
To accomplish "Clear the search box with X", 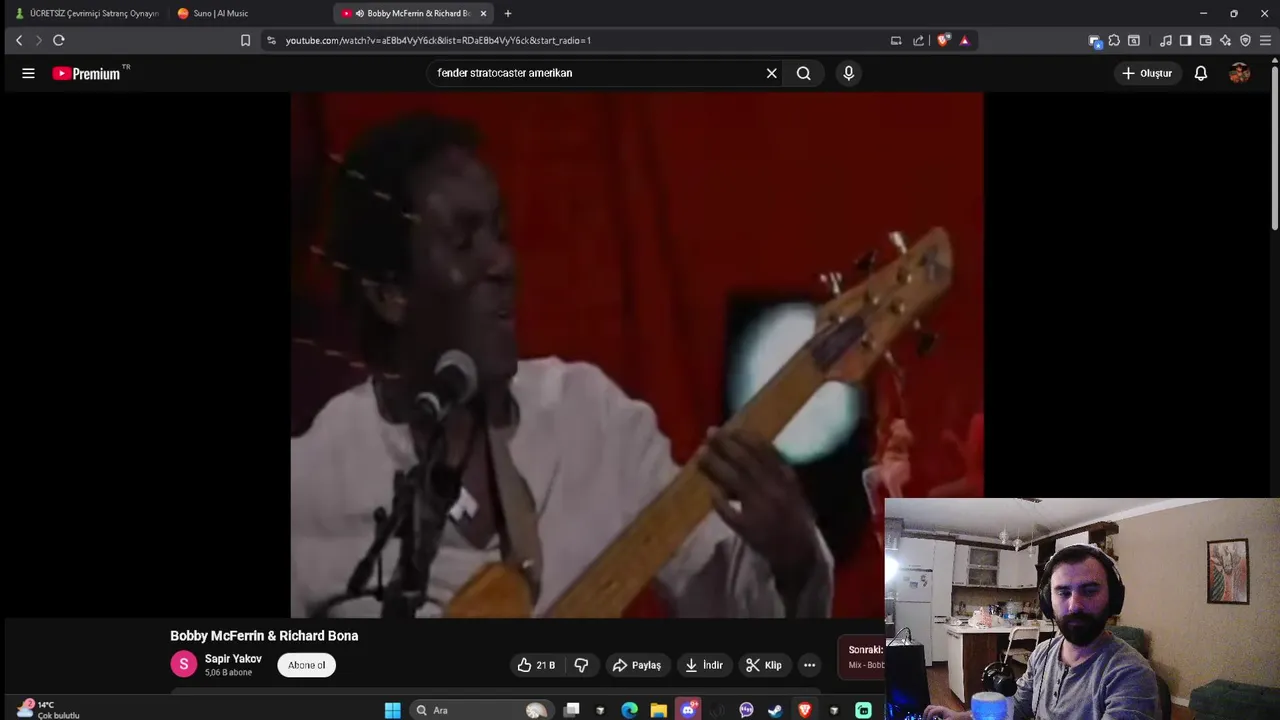I will [771, 73].
